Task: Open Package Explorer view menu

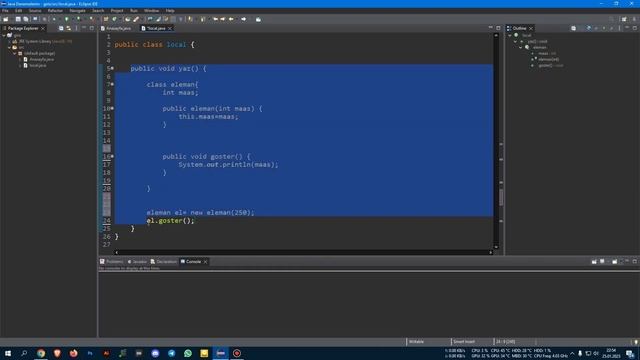Action: tap(76, 28)
